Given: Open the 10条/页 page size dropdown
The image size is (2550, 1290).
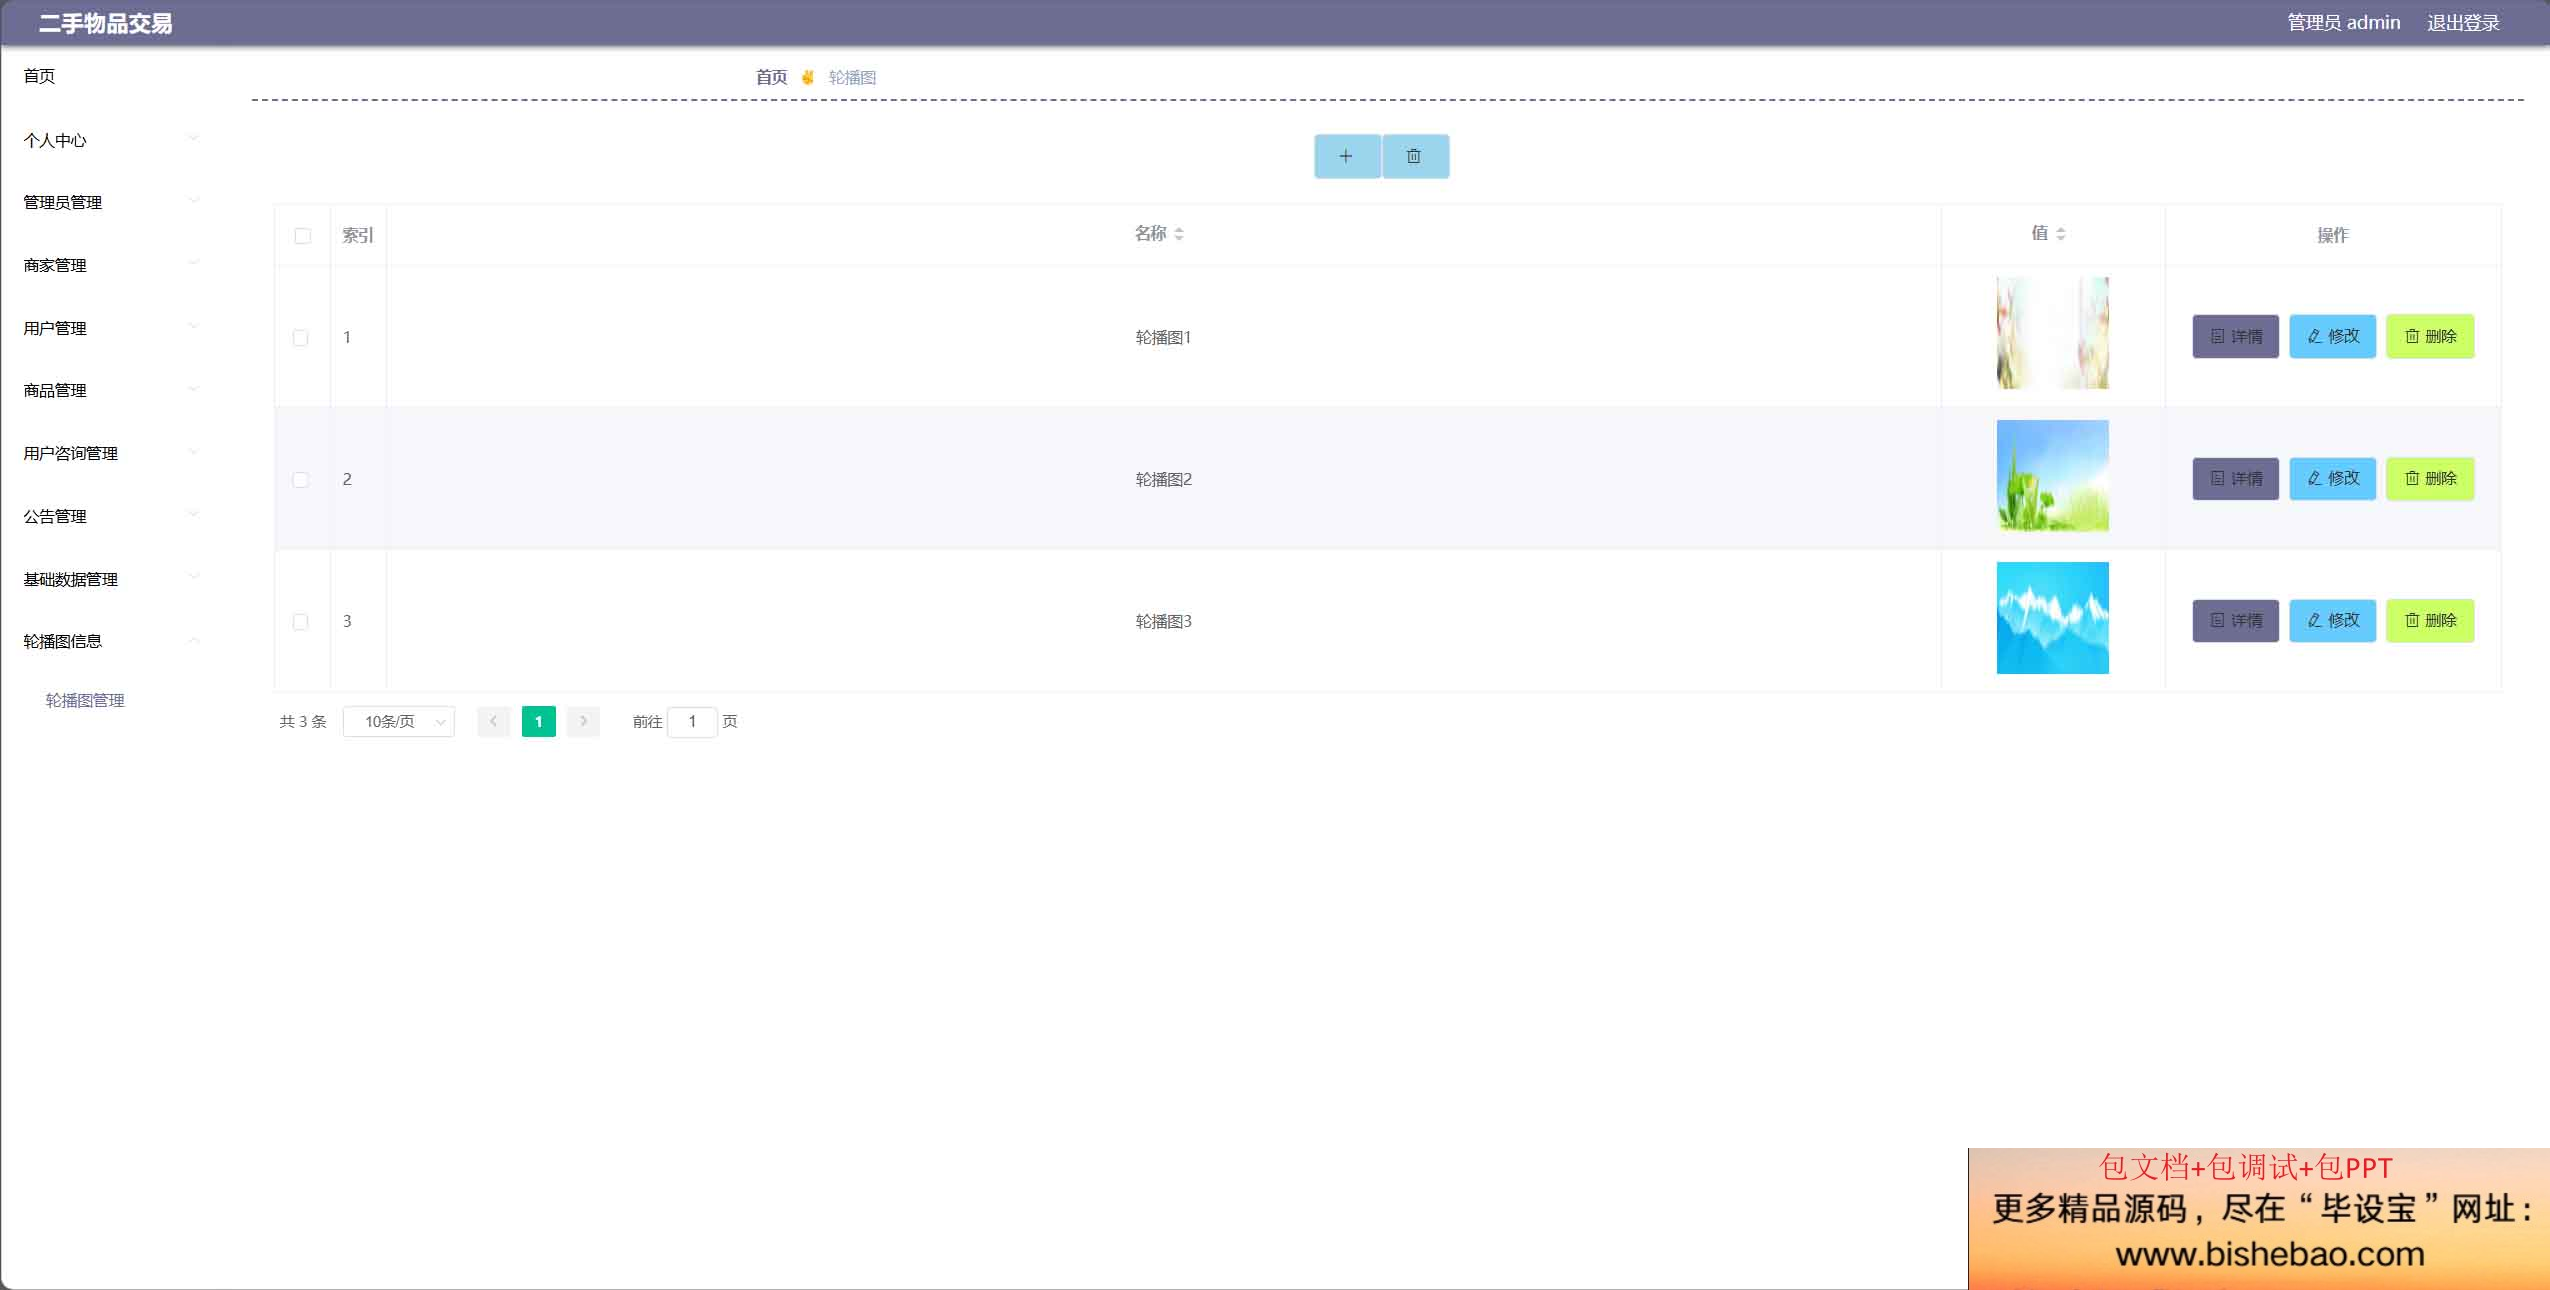Looking at the screenshot, I should (x=399, y=721).
